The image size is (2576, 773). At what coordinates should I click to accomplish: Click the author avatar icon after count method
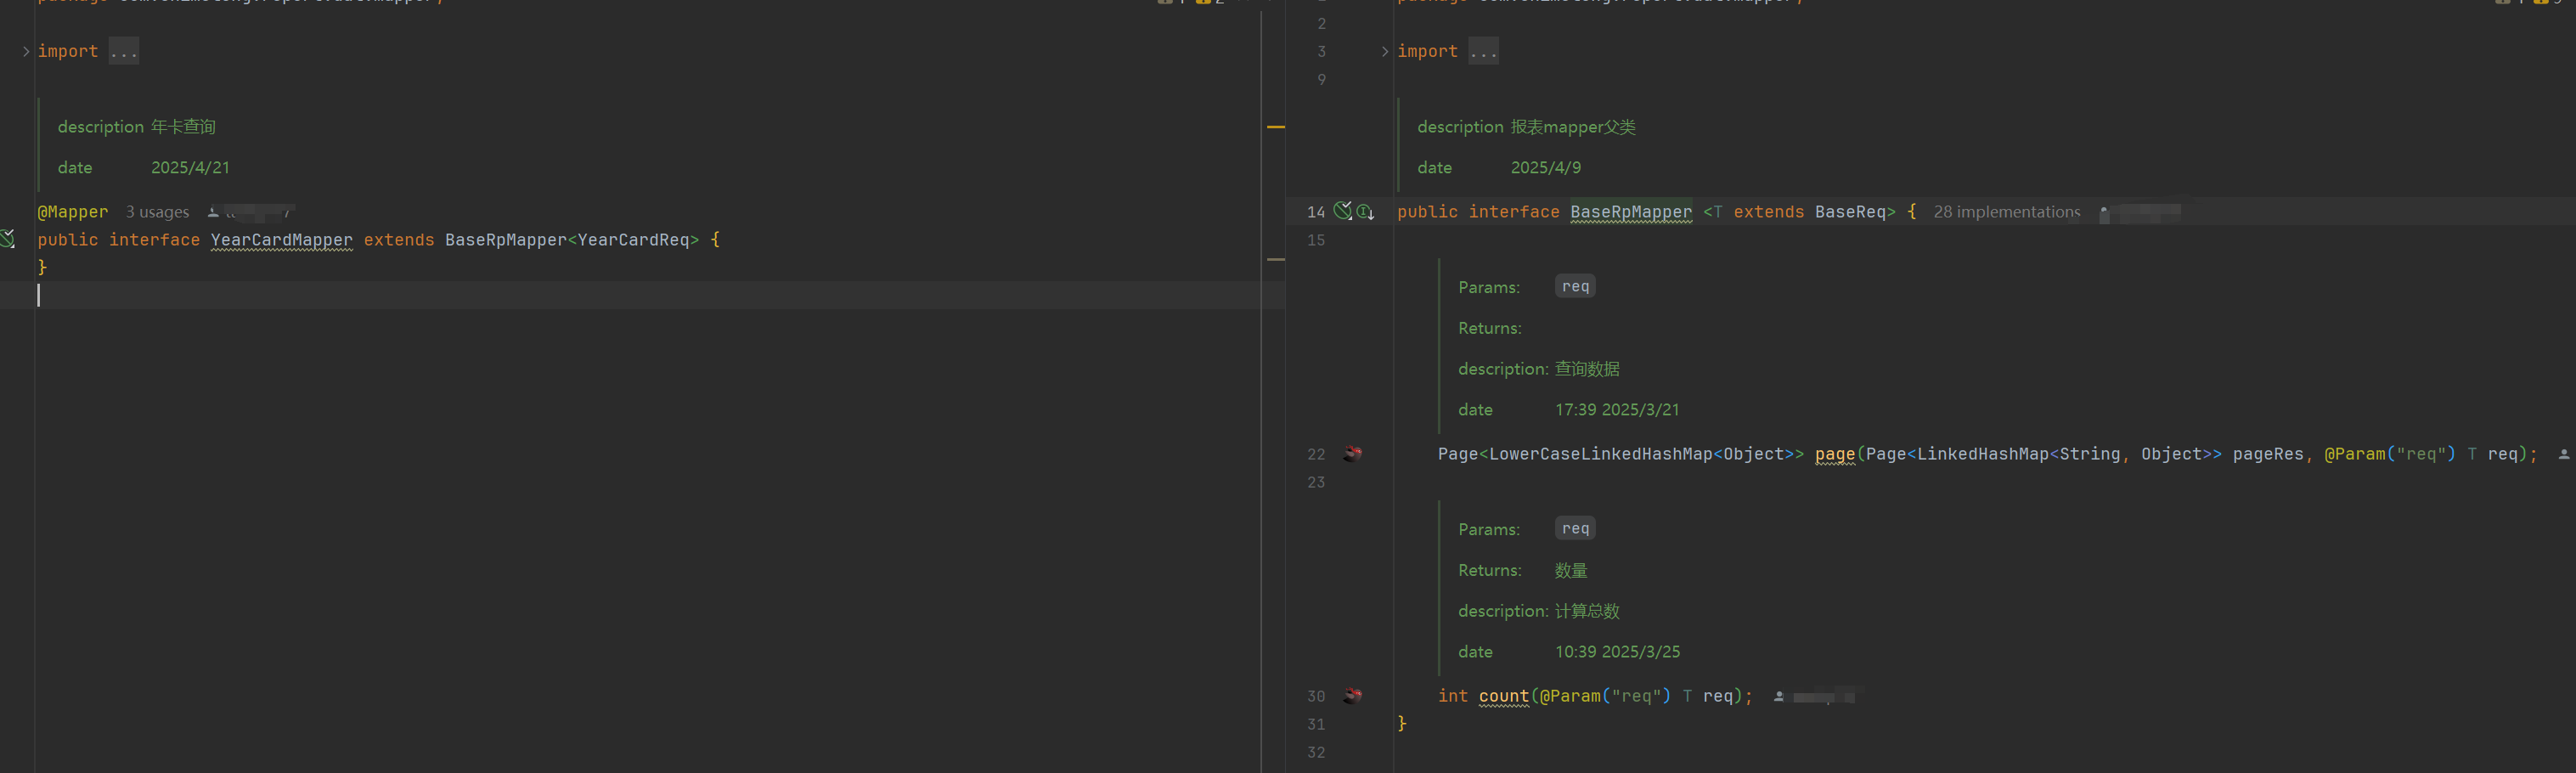pyautogui.click(x=1781, y=696)
